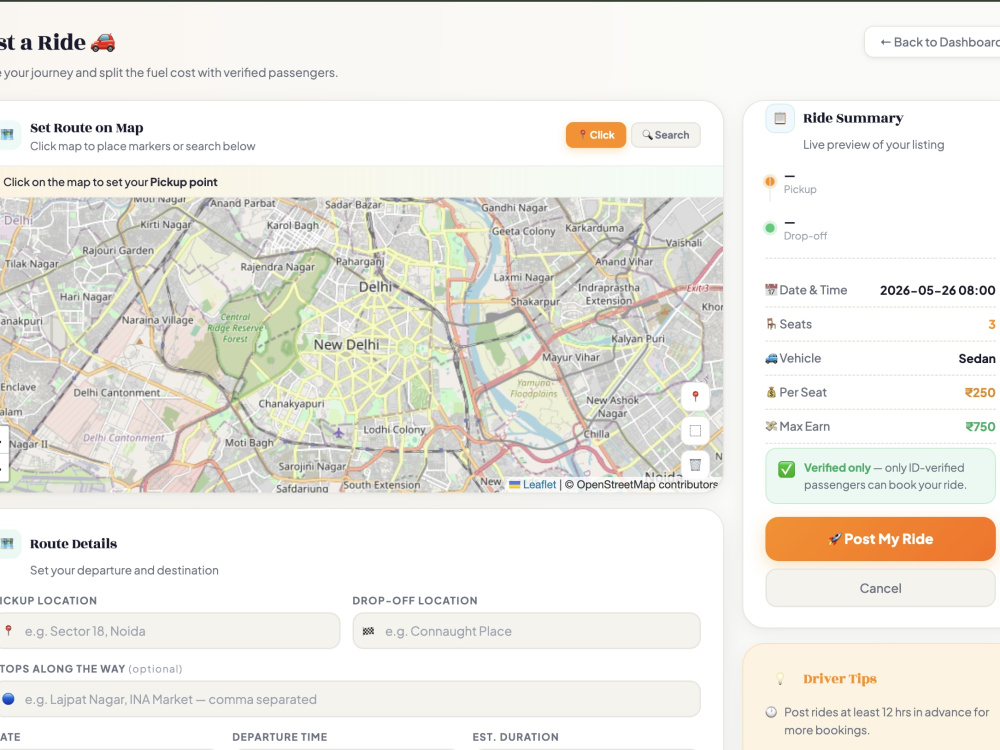The width and height of the screenshot is (1000, 750).
Task: Clear markers with the trash icon
Action: (695, 465)
